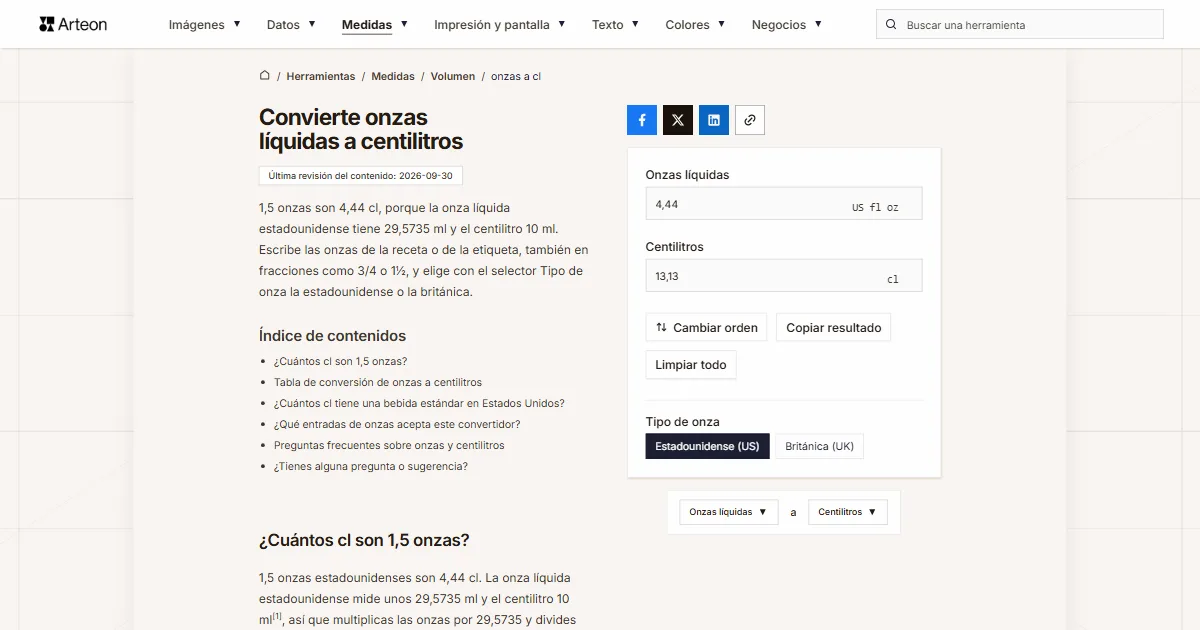The width and height of the screenshot is (1200, 630).
Task: Click the 'Tipo de onza' label
Action: click(682, 422)
